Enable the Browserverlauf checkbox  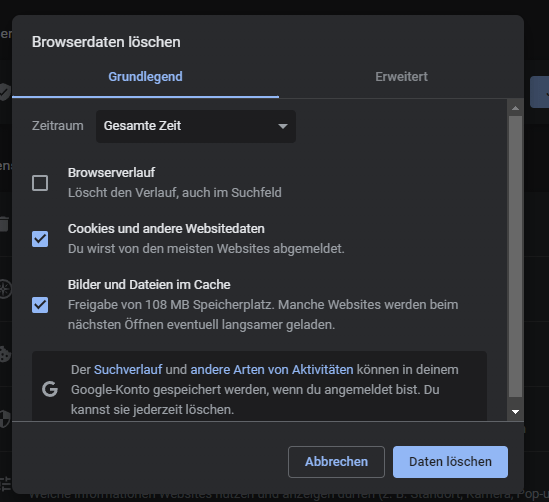(x=40, y=183)
